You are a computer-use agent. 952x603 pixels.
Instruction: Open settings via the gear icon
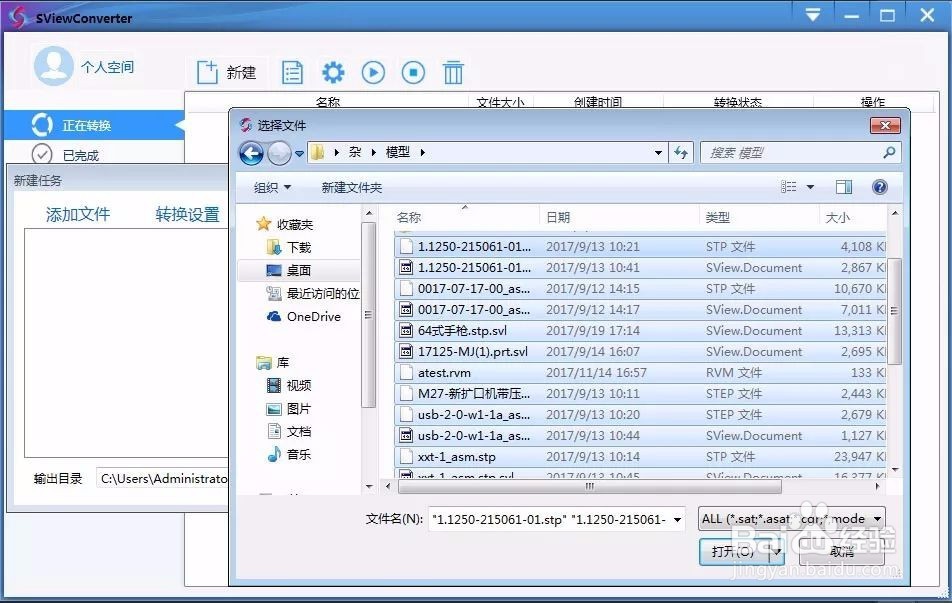(x=333, y=71)
